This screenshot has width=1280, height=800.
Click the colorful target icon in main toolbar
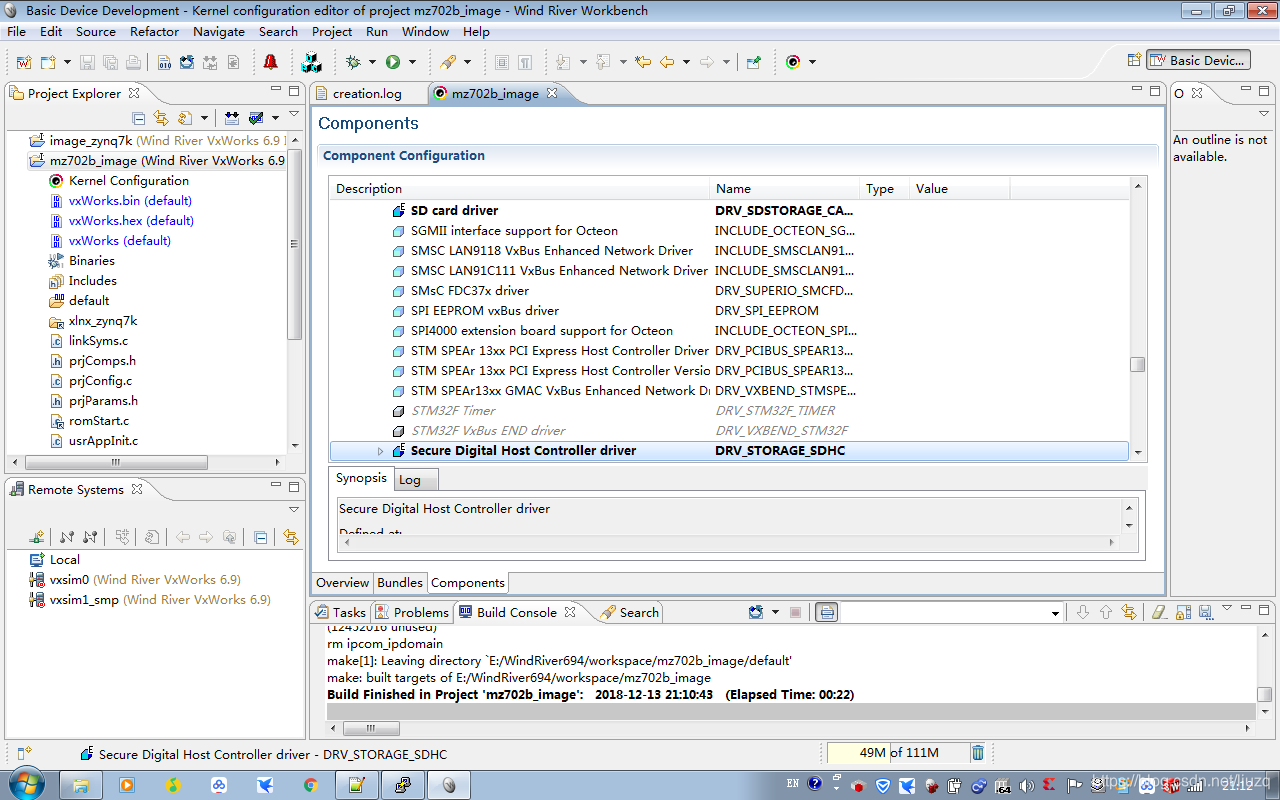pos(793,62)
